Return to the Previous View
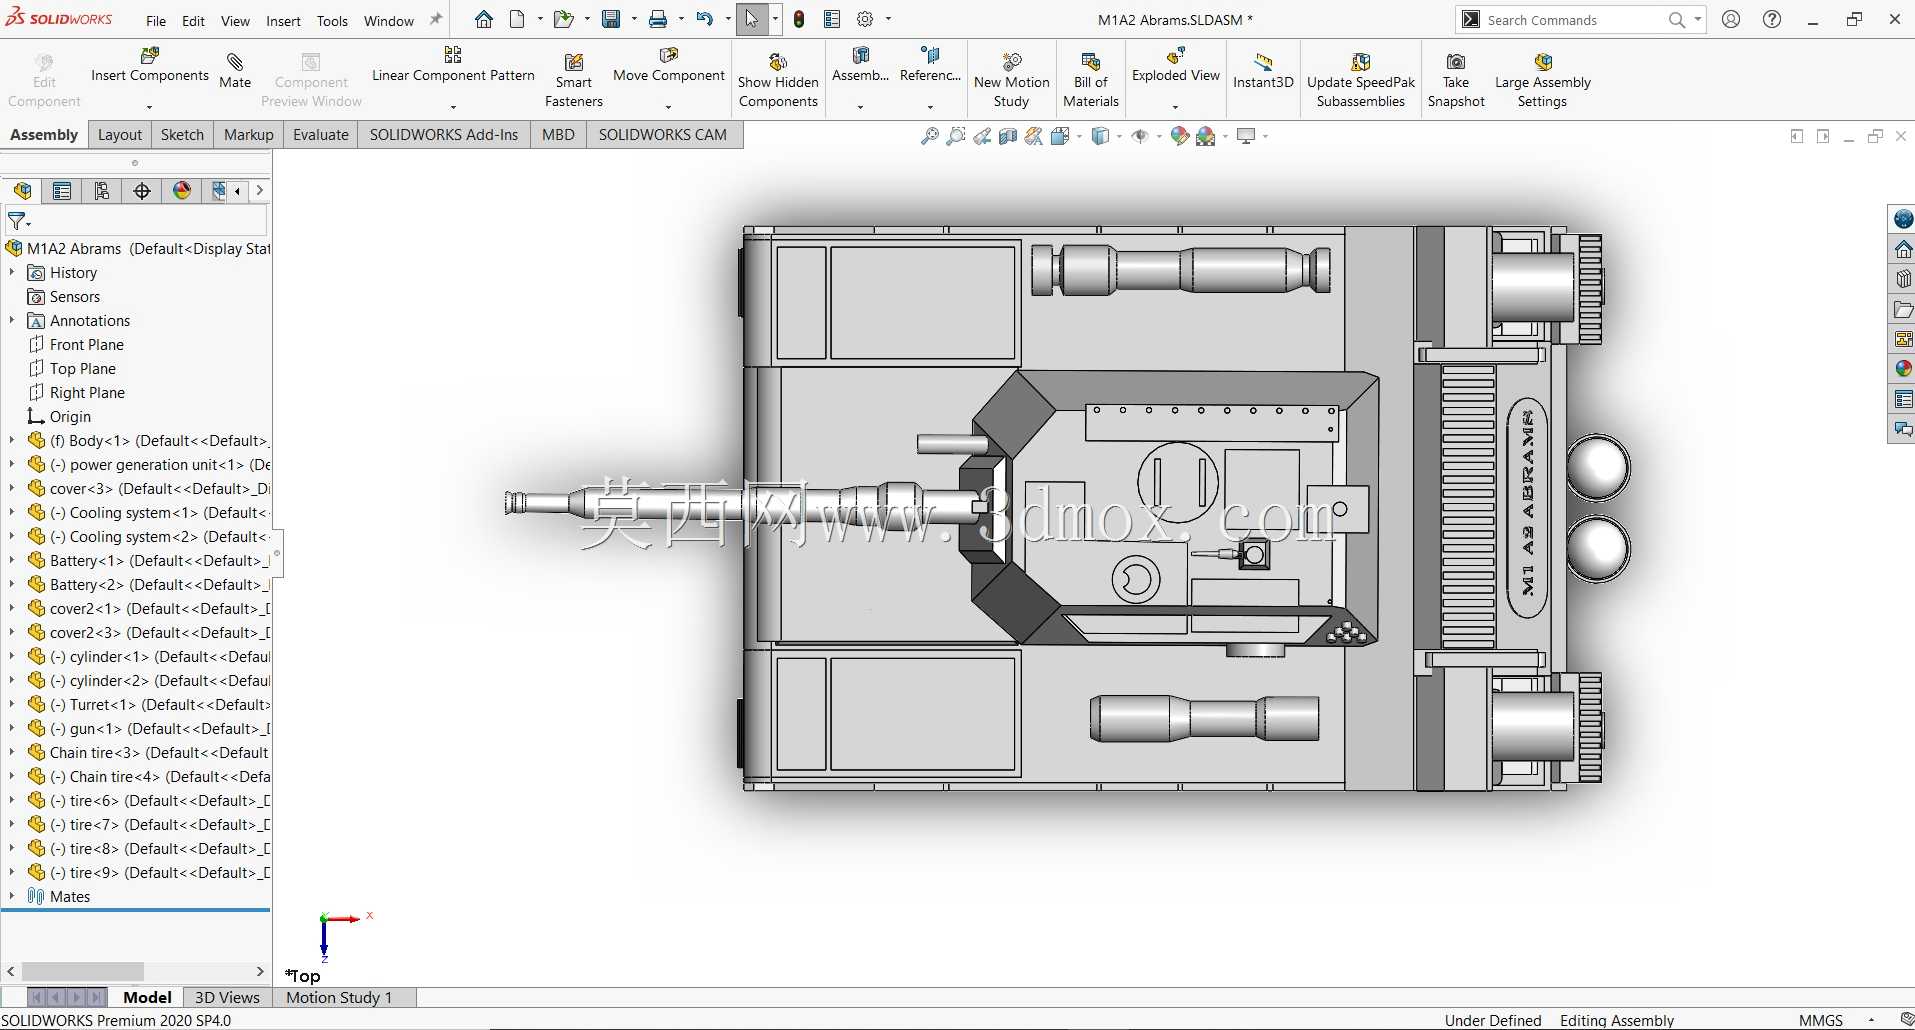Viewport: 1915px width, 1030px height. [982, 136]
